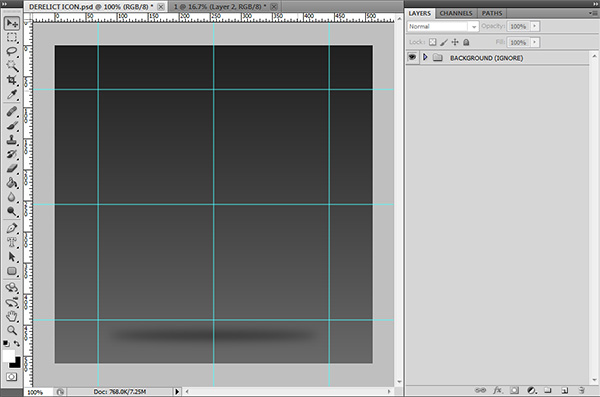Toggle lock transparent pixels
600x397 pixels.
(x=432, y=42)
